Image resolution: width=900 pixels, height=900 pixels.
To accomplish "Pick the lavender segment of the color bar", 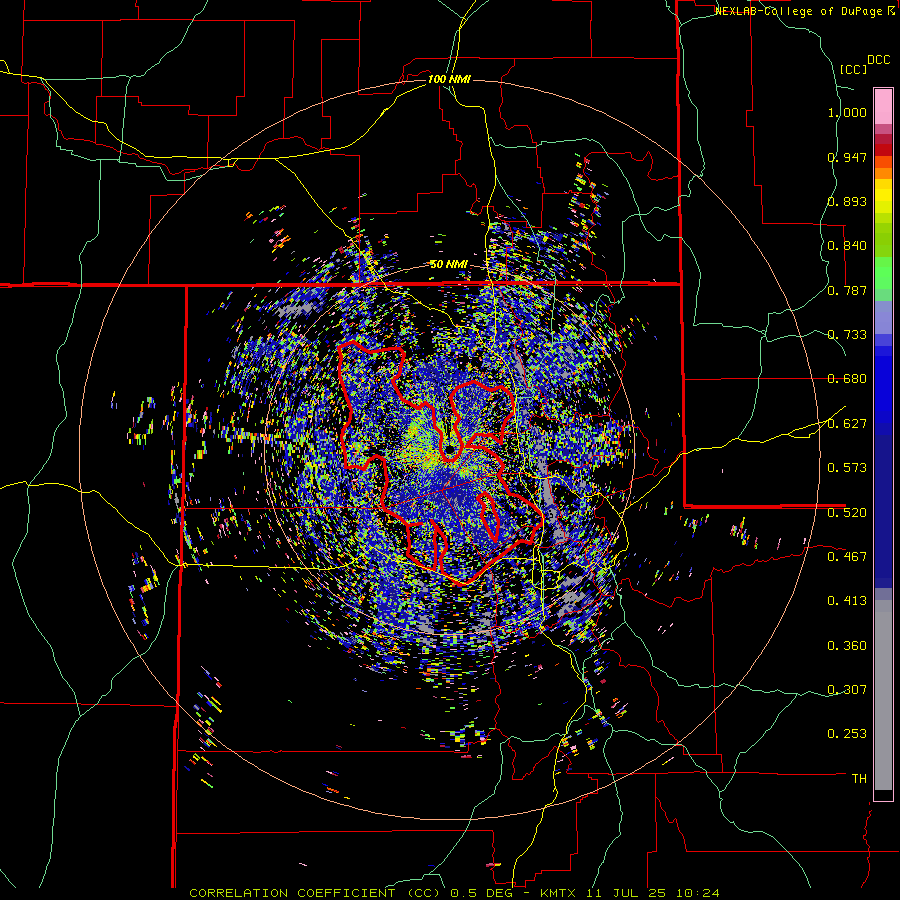I will (x=883, y=317).
